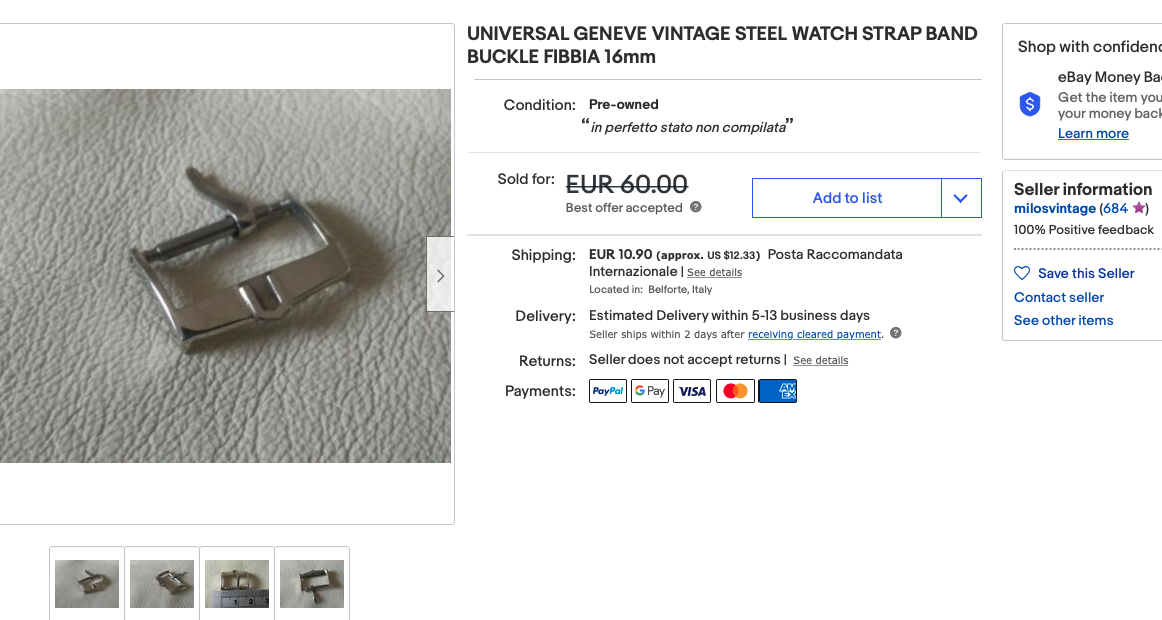Click the cleared payment help icon
1162x620 pixels.
click(895, 333)
